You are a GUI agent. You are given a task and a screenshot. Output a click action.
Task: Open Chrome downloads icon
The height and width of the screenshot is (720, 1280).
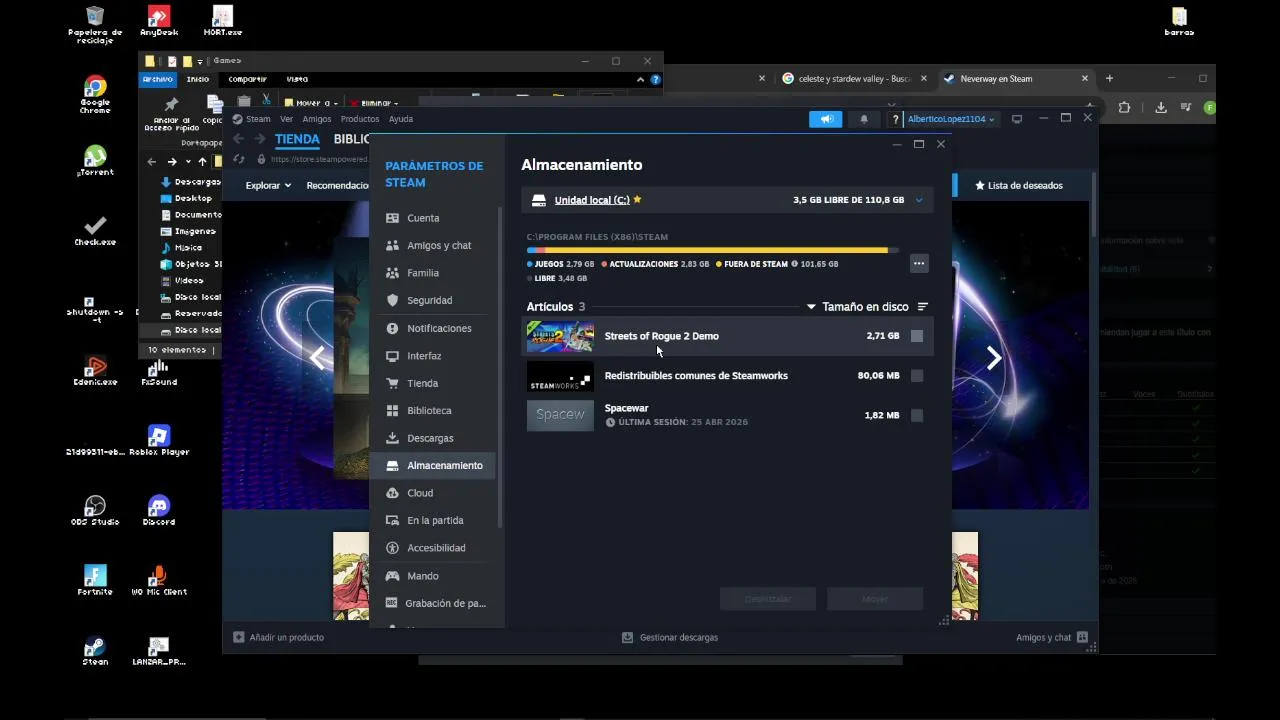1161,107
